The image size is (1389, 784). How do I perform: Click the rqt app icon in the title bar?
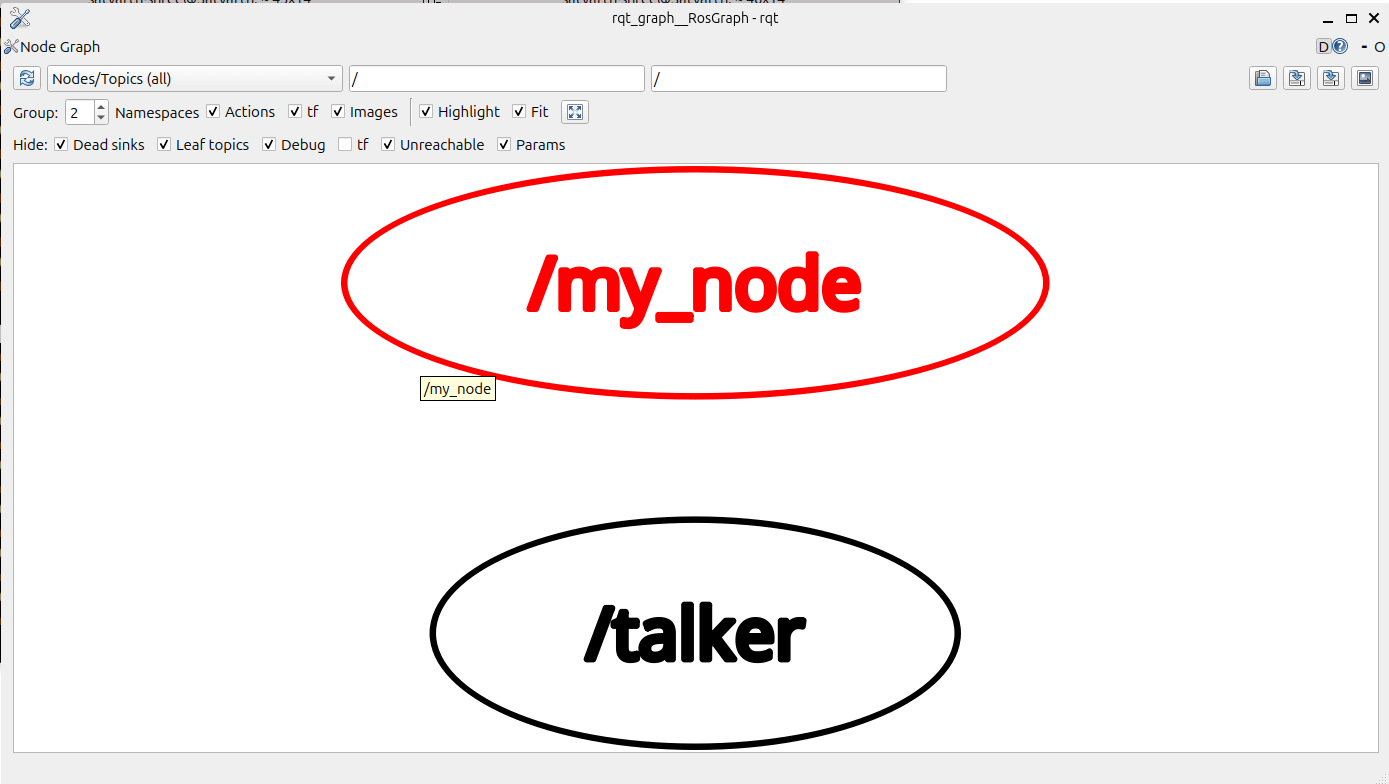coord(19,18)
